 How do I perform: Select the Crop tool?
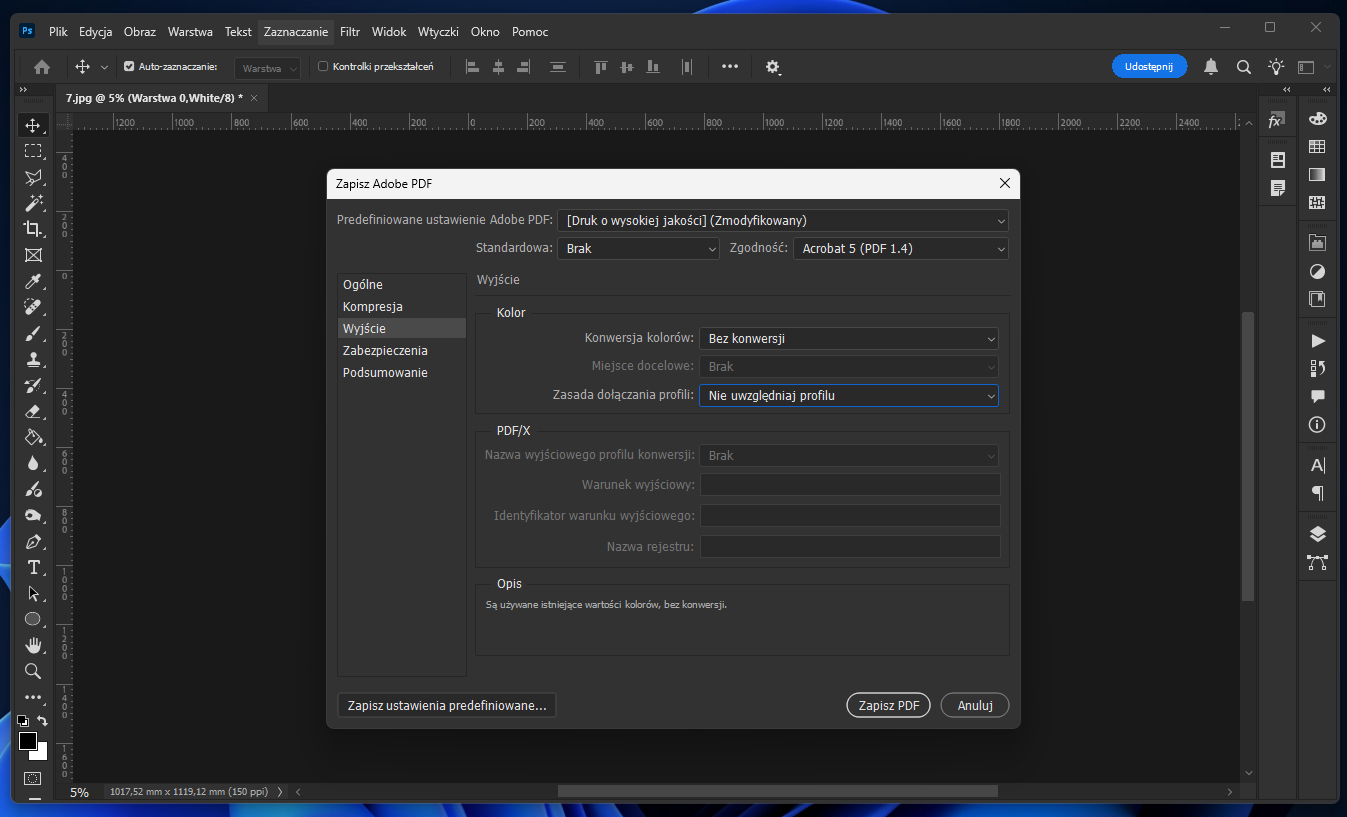34,229
